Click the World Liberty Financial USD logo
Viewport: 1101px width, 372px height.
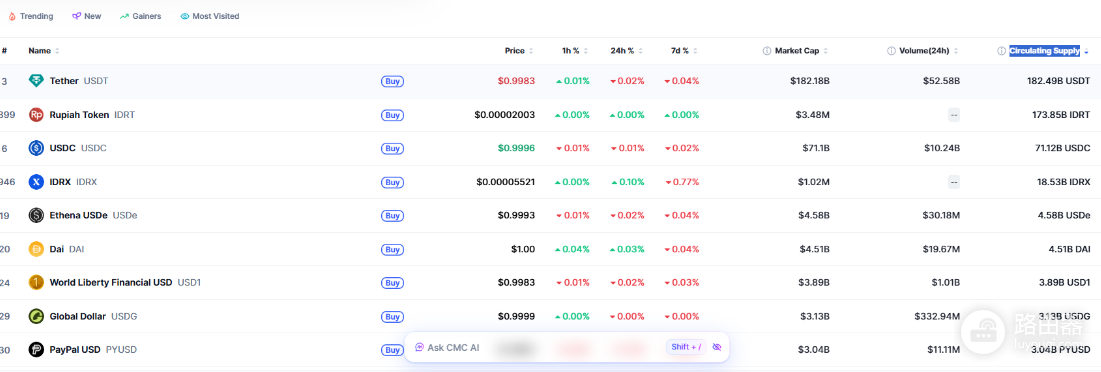[x=36, y=282]
